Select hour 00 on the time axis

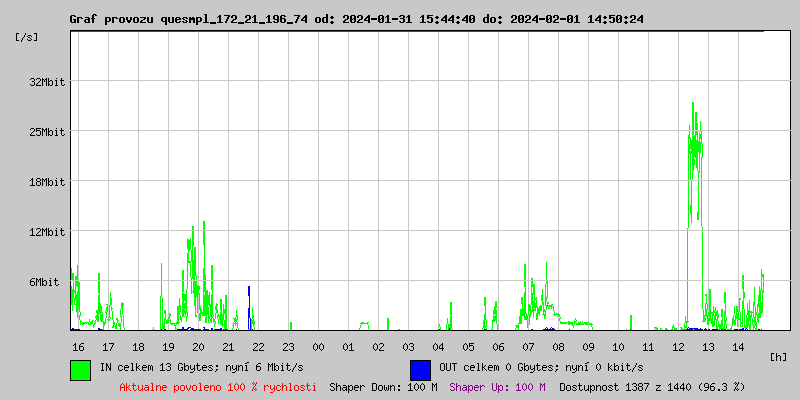point(318,346)
